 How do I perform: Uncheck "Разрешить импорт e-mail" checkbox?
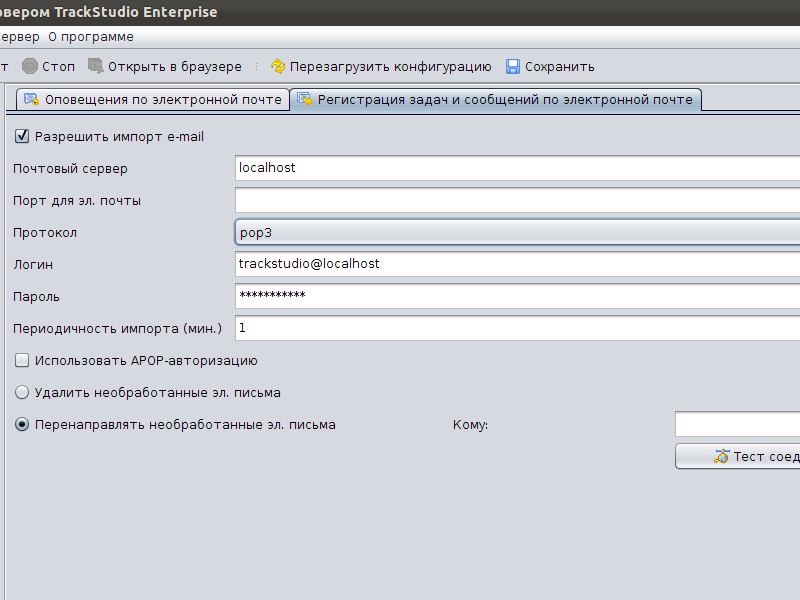pos(23,136)
